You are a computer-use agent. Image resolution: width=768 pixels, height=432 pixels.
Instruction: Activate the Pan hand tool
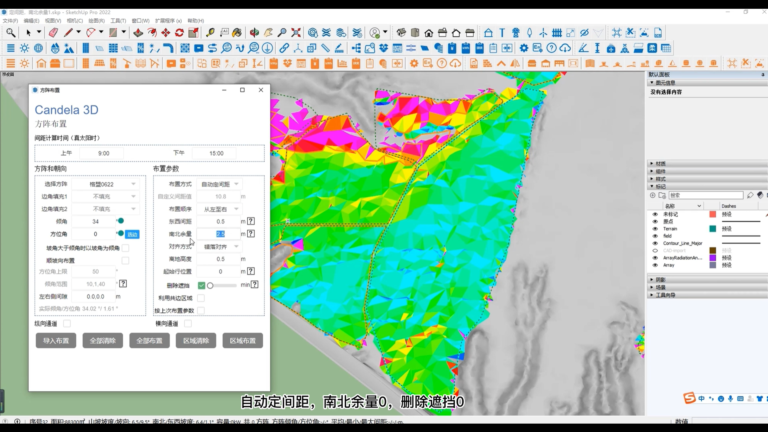268,33
